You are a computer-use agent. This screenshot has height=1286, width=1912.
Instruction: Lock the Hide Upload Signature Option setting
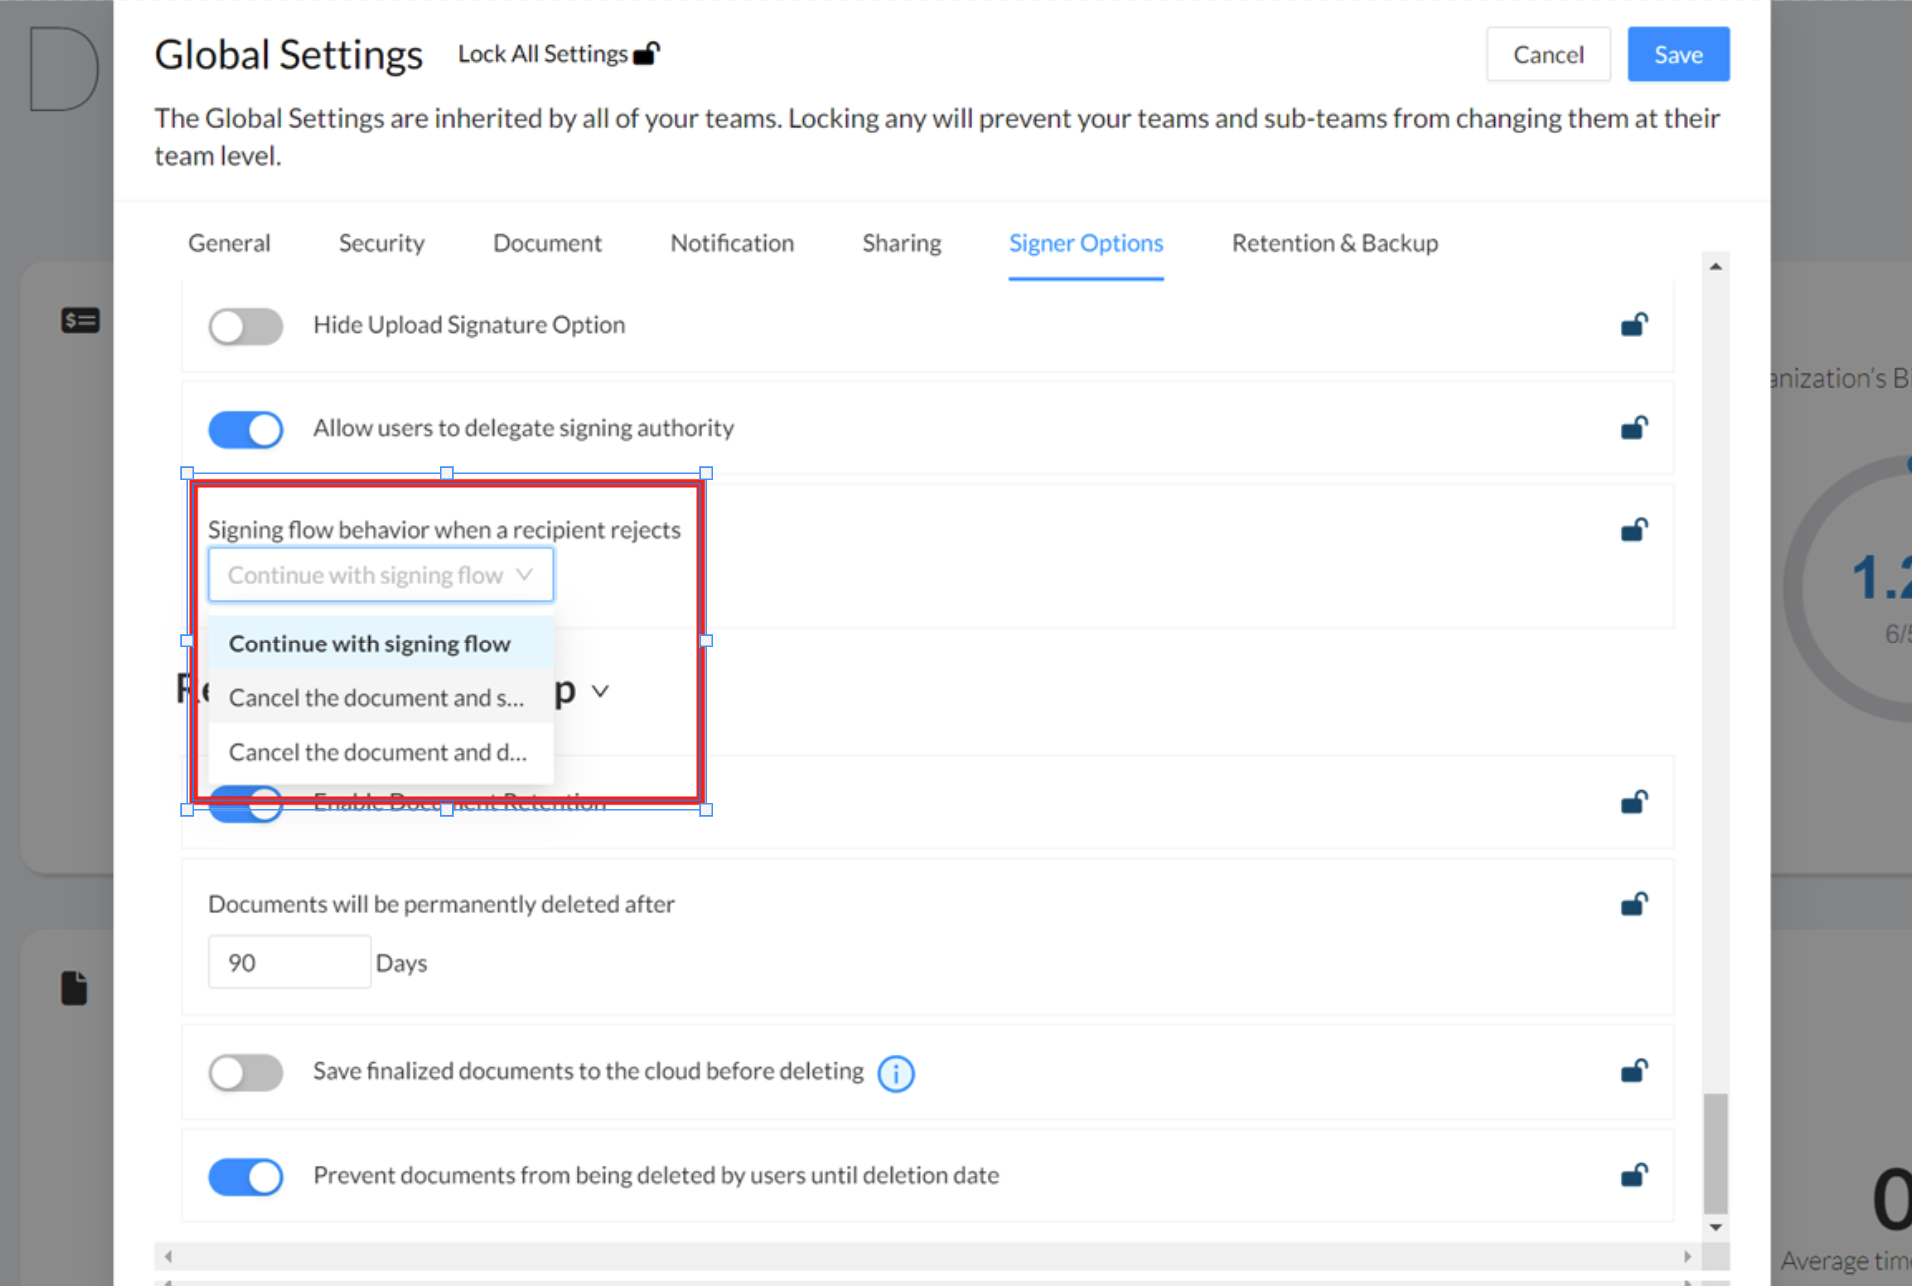pyautogui.click(x=1633, y=325)
